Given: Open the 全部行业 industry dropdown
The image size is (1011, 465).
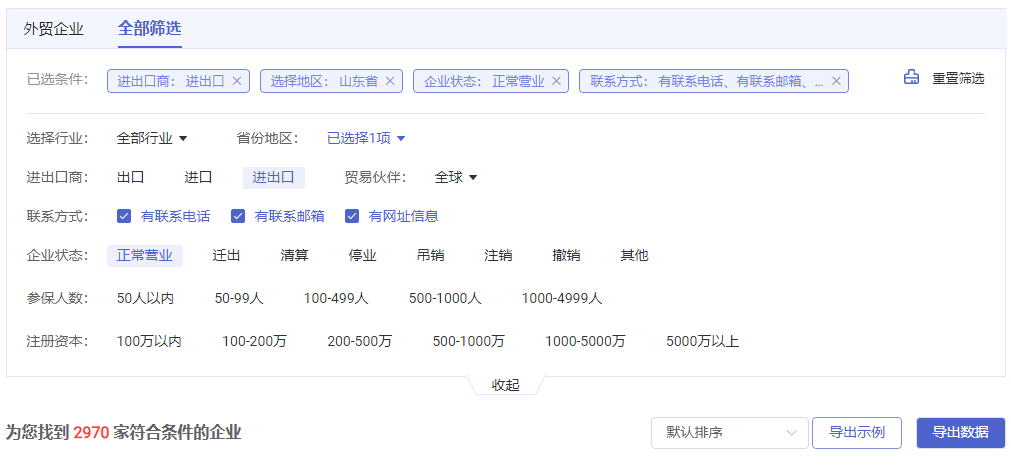Looking at the screenshot, I should point(152,138).
